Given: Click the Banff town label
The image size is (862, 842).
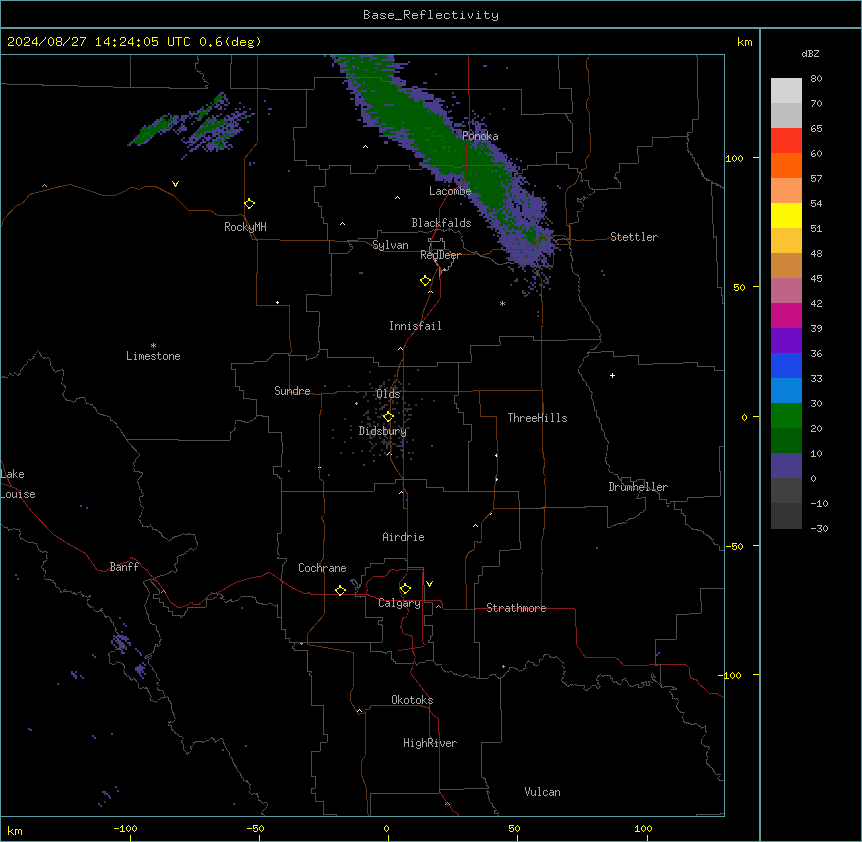Looking at the screenshot, I should point(124,567).
